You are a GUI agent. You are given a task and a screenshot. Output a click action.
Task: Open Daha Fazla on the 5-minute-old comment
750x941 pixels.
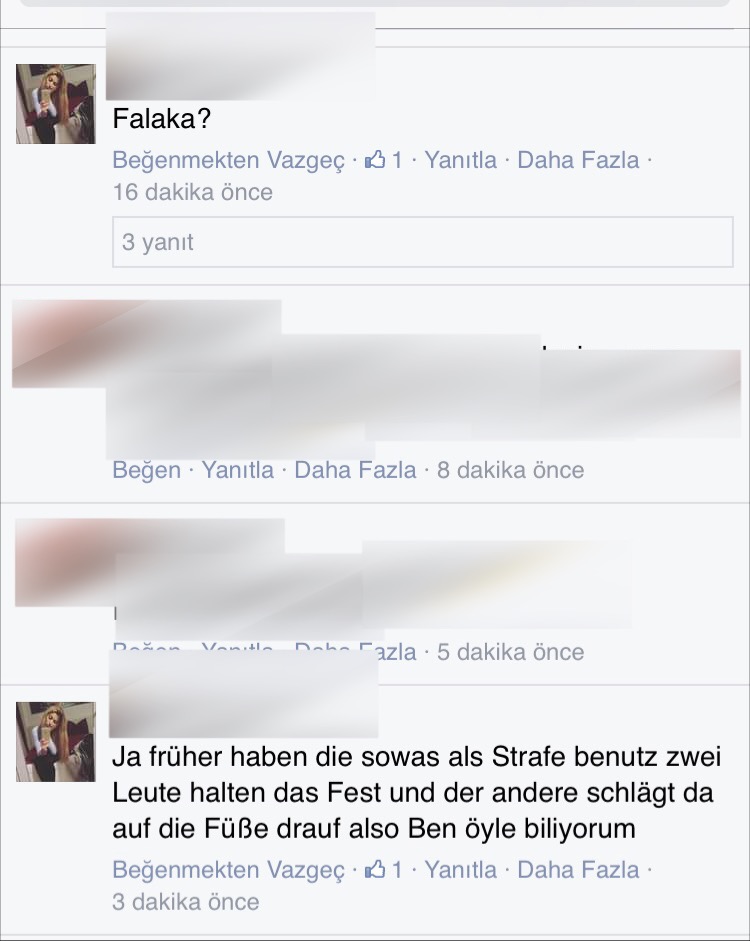pos(355,652)
